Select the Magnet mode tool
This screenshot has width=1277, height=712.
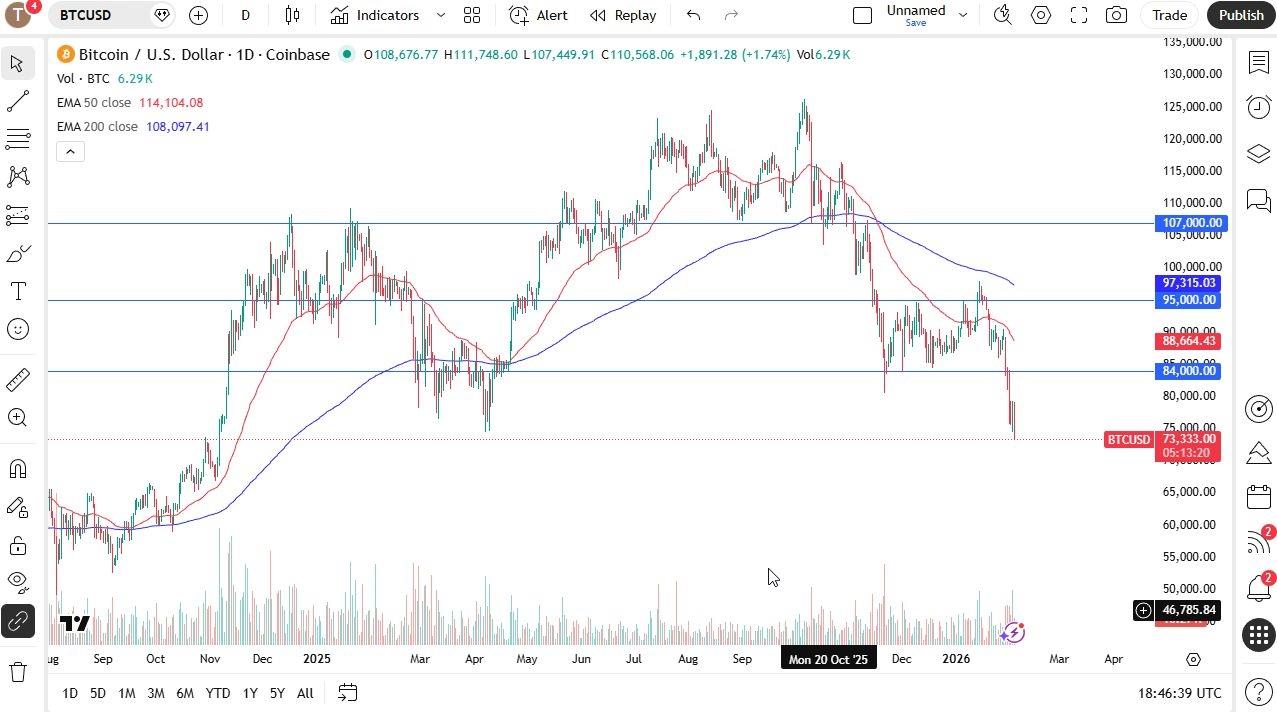click(17, 468)
